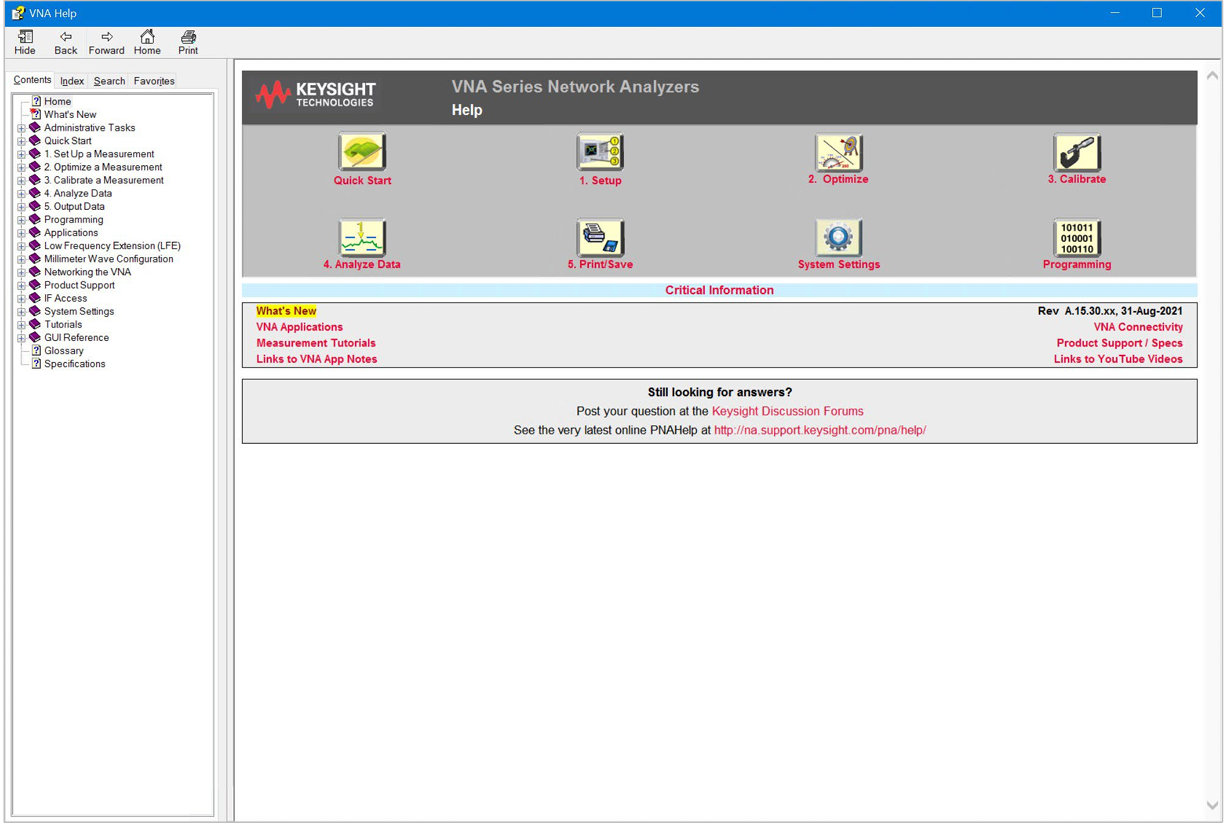Image resolution: width=1230 pixels, height=829 pixels.
Task: Open the Measurement Tutorials link
Action: click(316, 343)
